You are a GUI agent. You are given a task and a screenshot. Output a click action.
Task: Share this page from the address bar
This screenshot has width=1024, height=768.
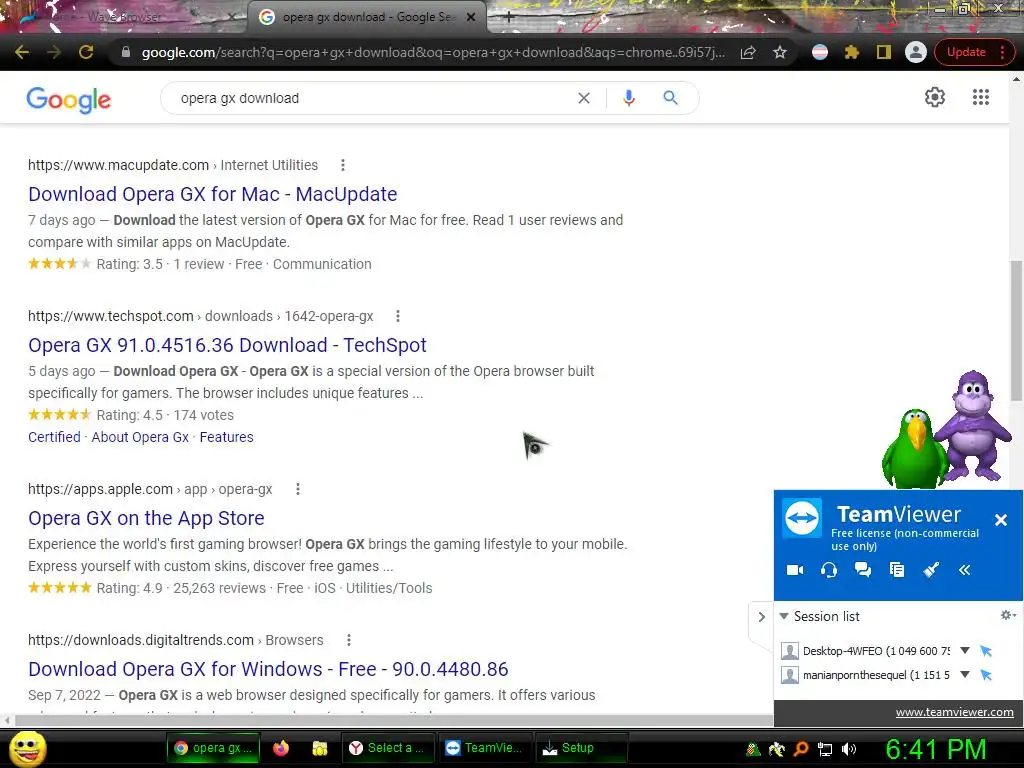pos(748,52)
